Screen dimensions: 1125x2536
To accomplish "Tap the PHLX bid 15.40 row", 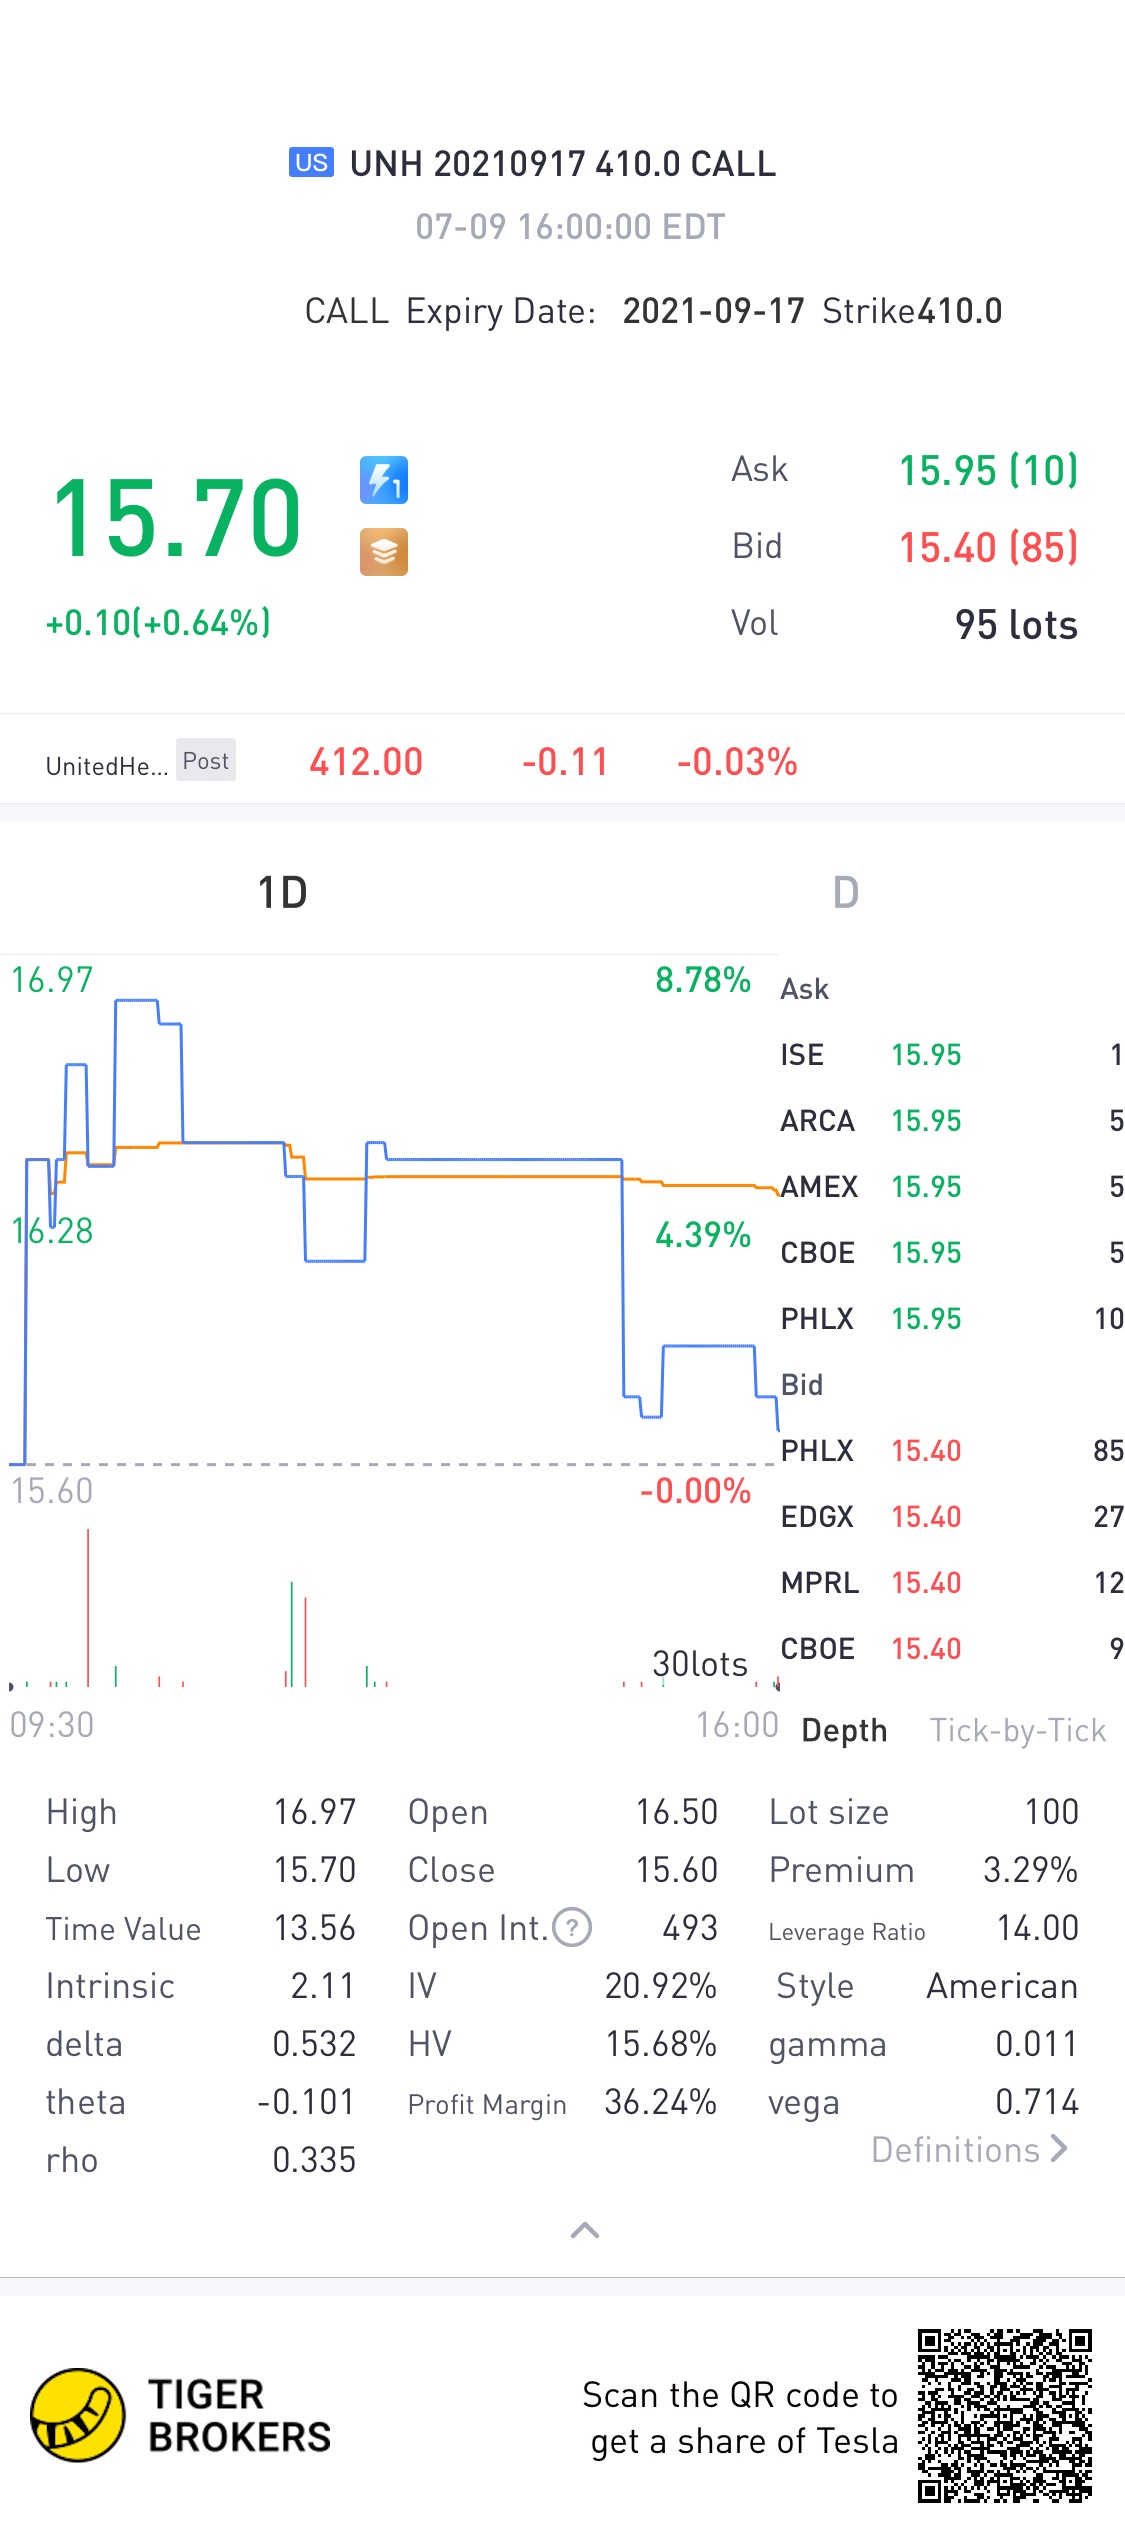I will (950, 1451).
